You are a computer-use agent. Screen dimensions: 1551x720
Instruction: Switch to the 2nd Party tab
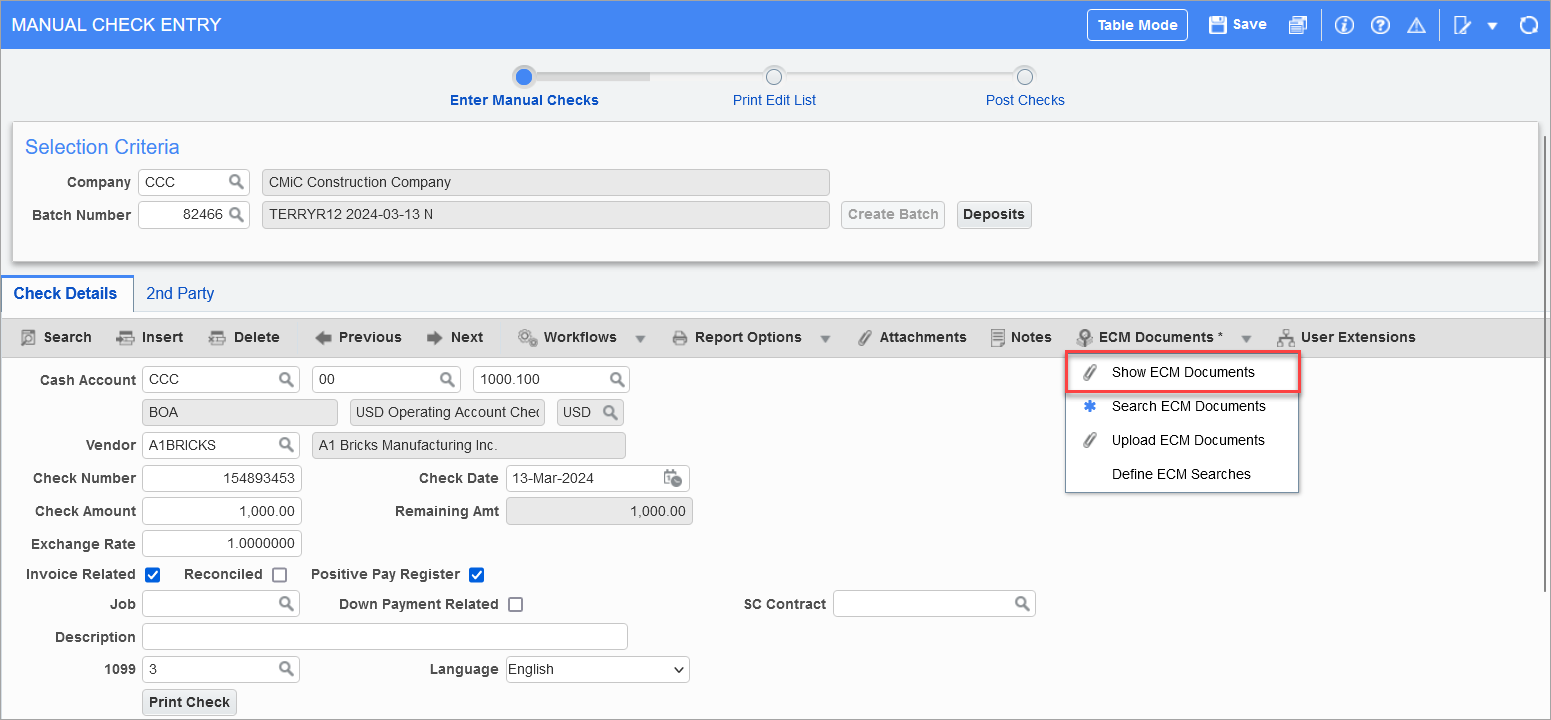[180, 293]
